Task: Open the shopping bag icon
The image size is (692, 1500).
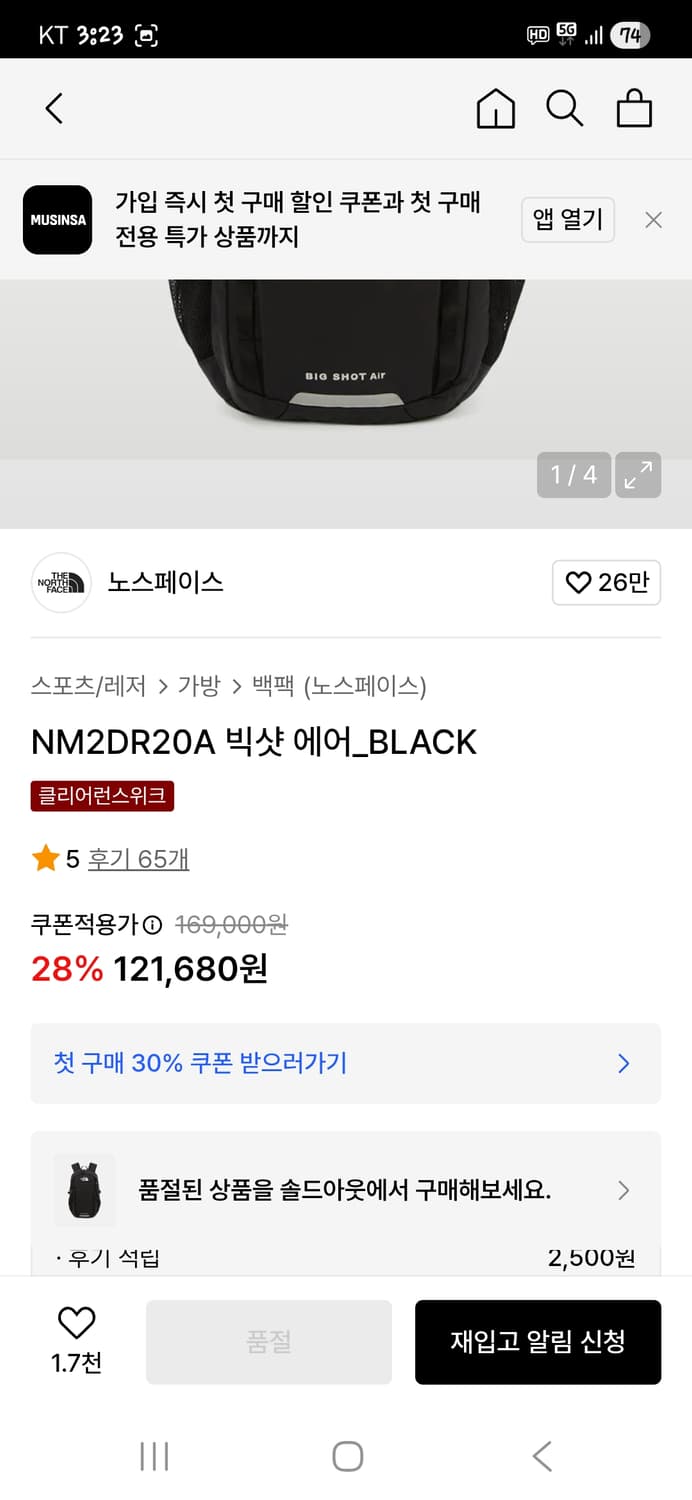Action: tap(634, 108)
